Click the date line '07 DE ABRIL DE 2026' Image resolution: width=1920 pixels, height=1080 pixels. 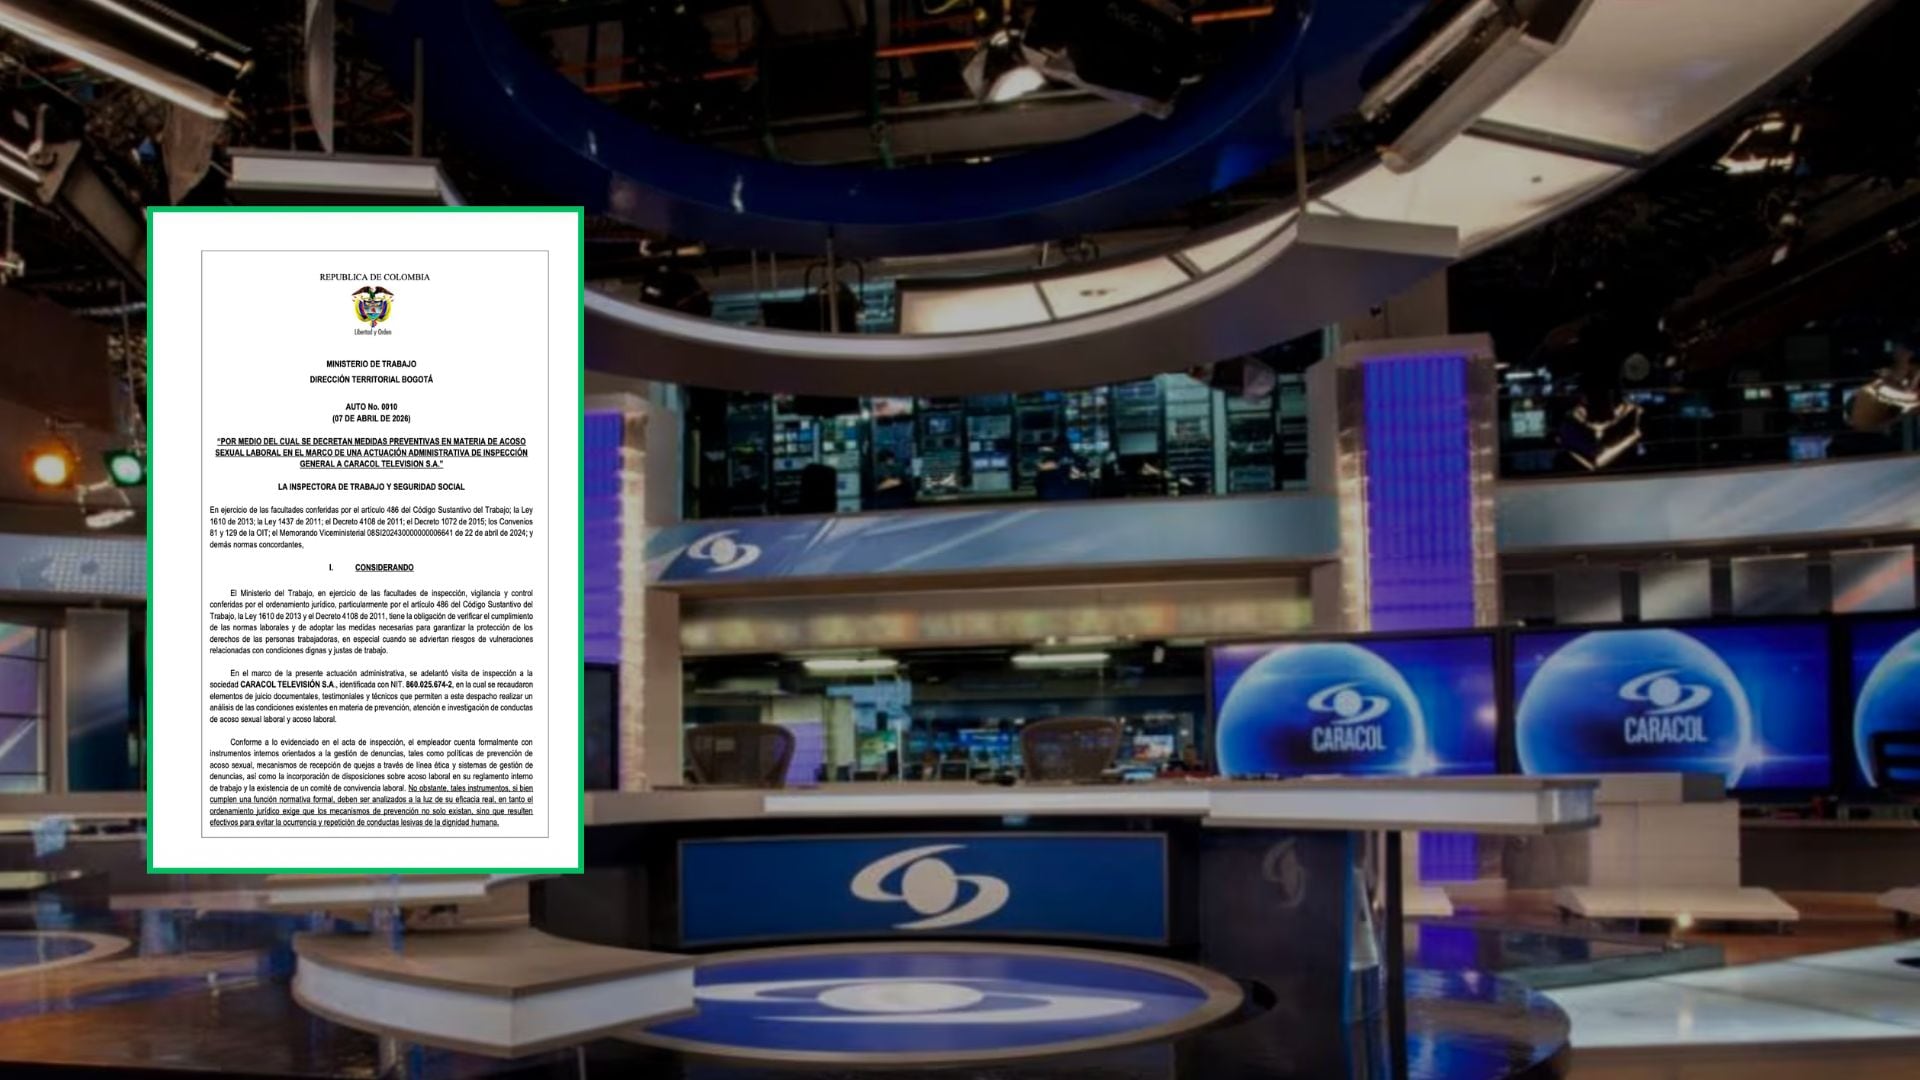372,417
